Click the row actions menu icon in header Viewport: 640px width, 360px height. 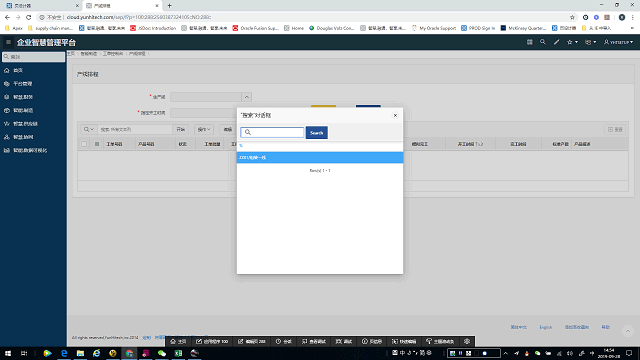click(x=97, y=144)
